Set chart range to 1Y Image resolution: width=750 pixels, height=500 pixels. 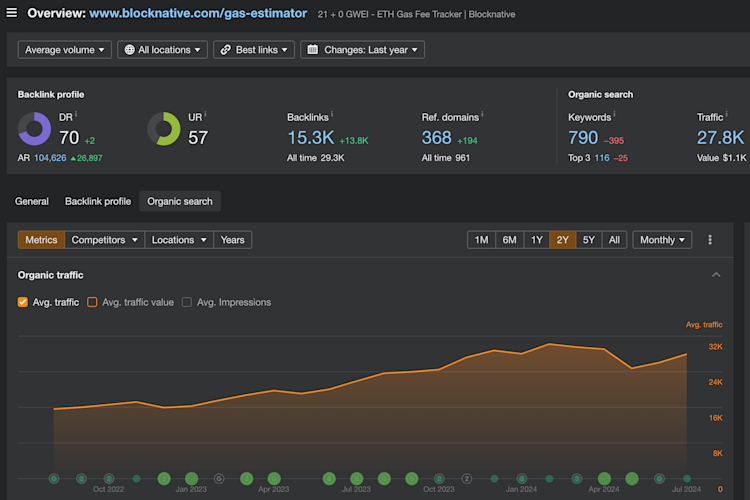(537, 240)
